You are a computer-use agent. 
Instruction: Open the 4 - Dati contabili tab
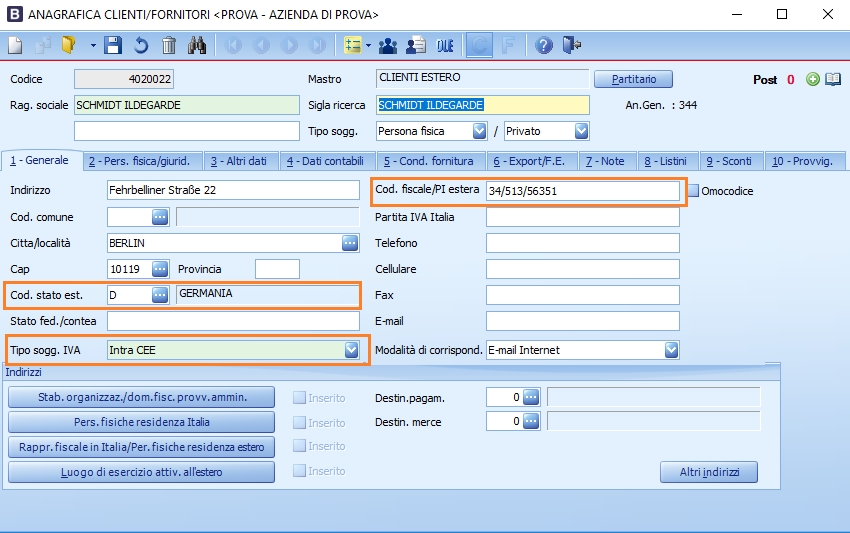pyautogui.click(x=325, y=161)
